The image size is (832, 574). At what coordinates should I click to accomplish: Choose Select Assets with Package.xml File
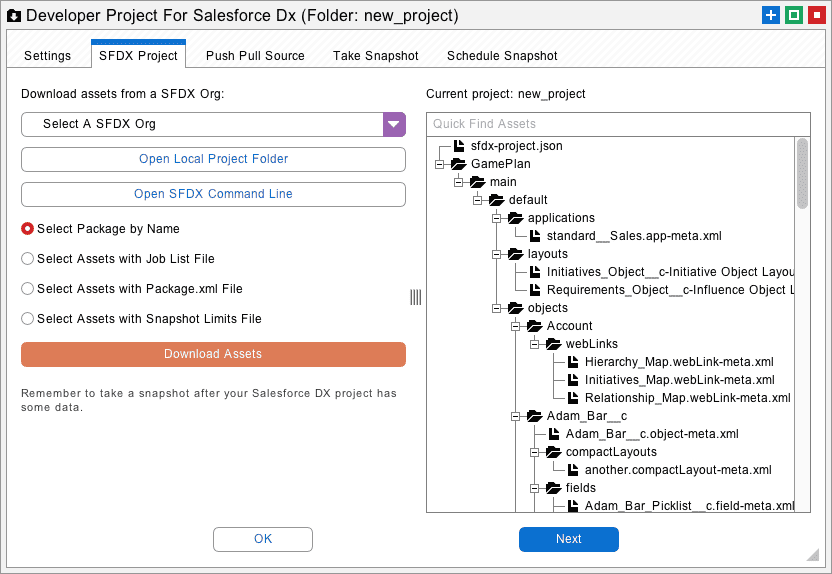(27, 289)
